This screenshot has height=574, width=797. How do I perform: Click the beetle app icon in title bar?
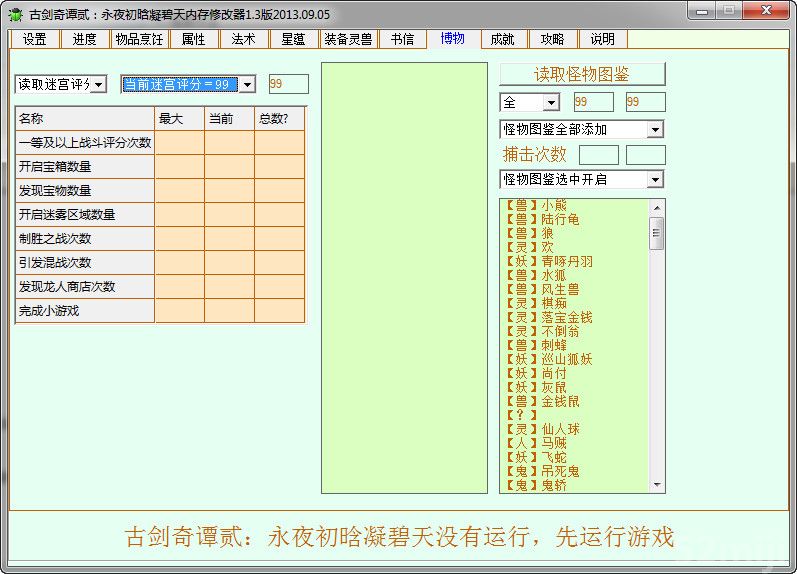coord(15,14)
